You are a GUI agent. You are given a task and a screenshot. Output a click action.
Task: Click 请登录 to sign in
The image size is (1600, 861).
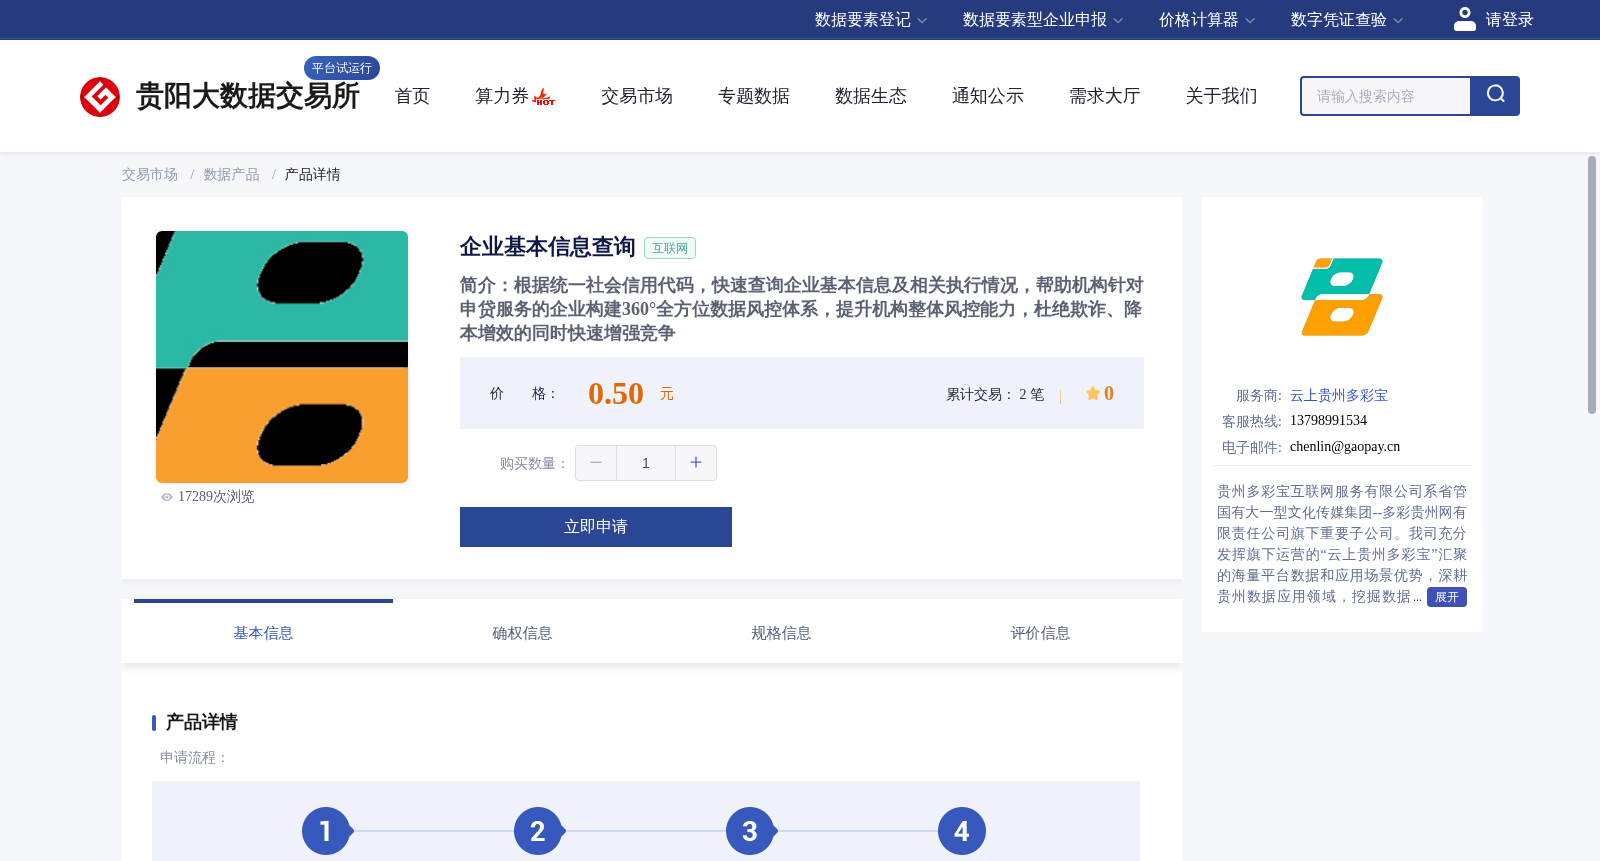(1509, 20)
